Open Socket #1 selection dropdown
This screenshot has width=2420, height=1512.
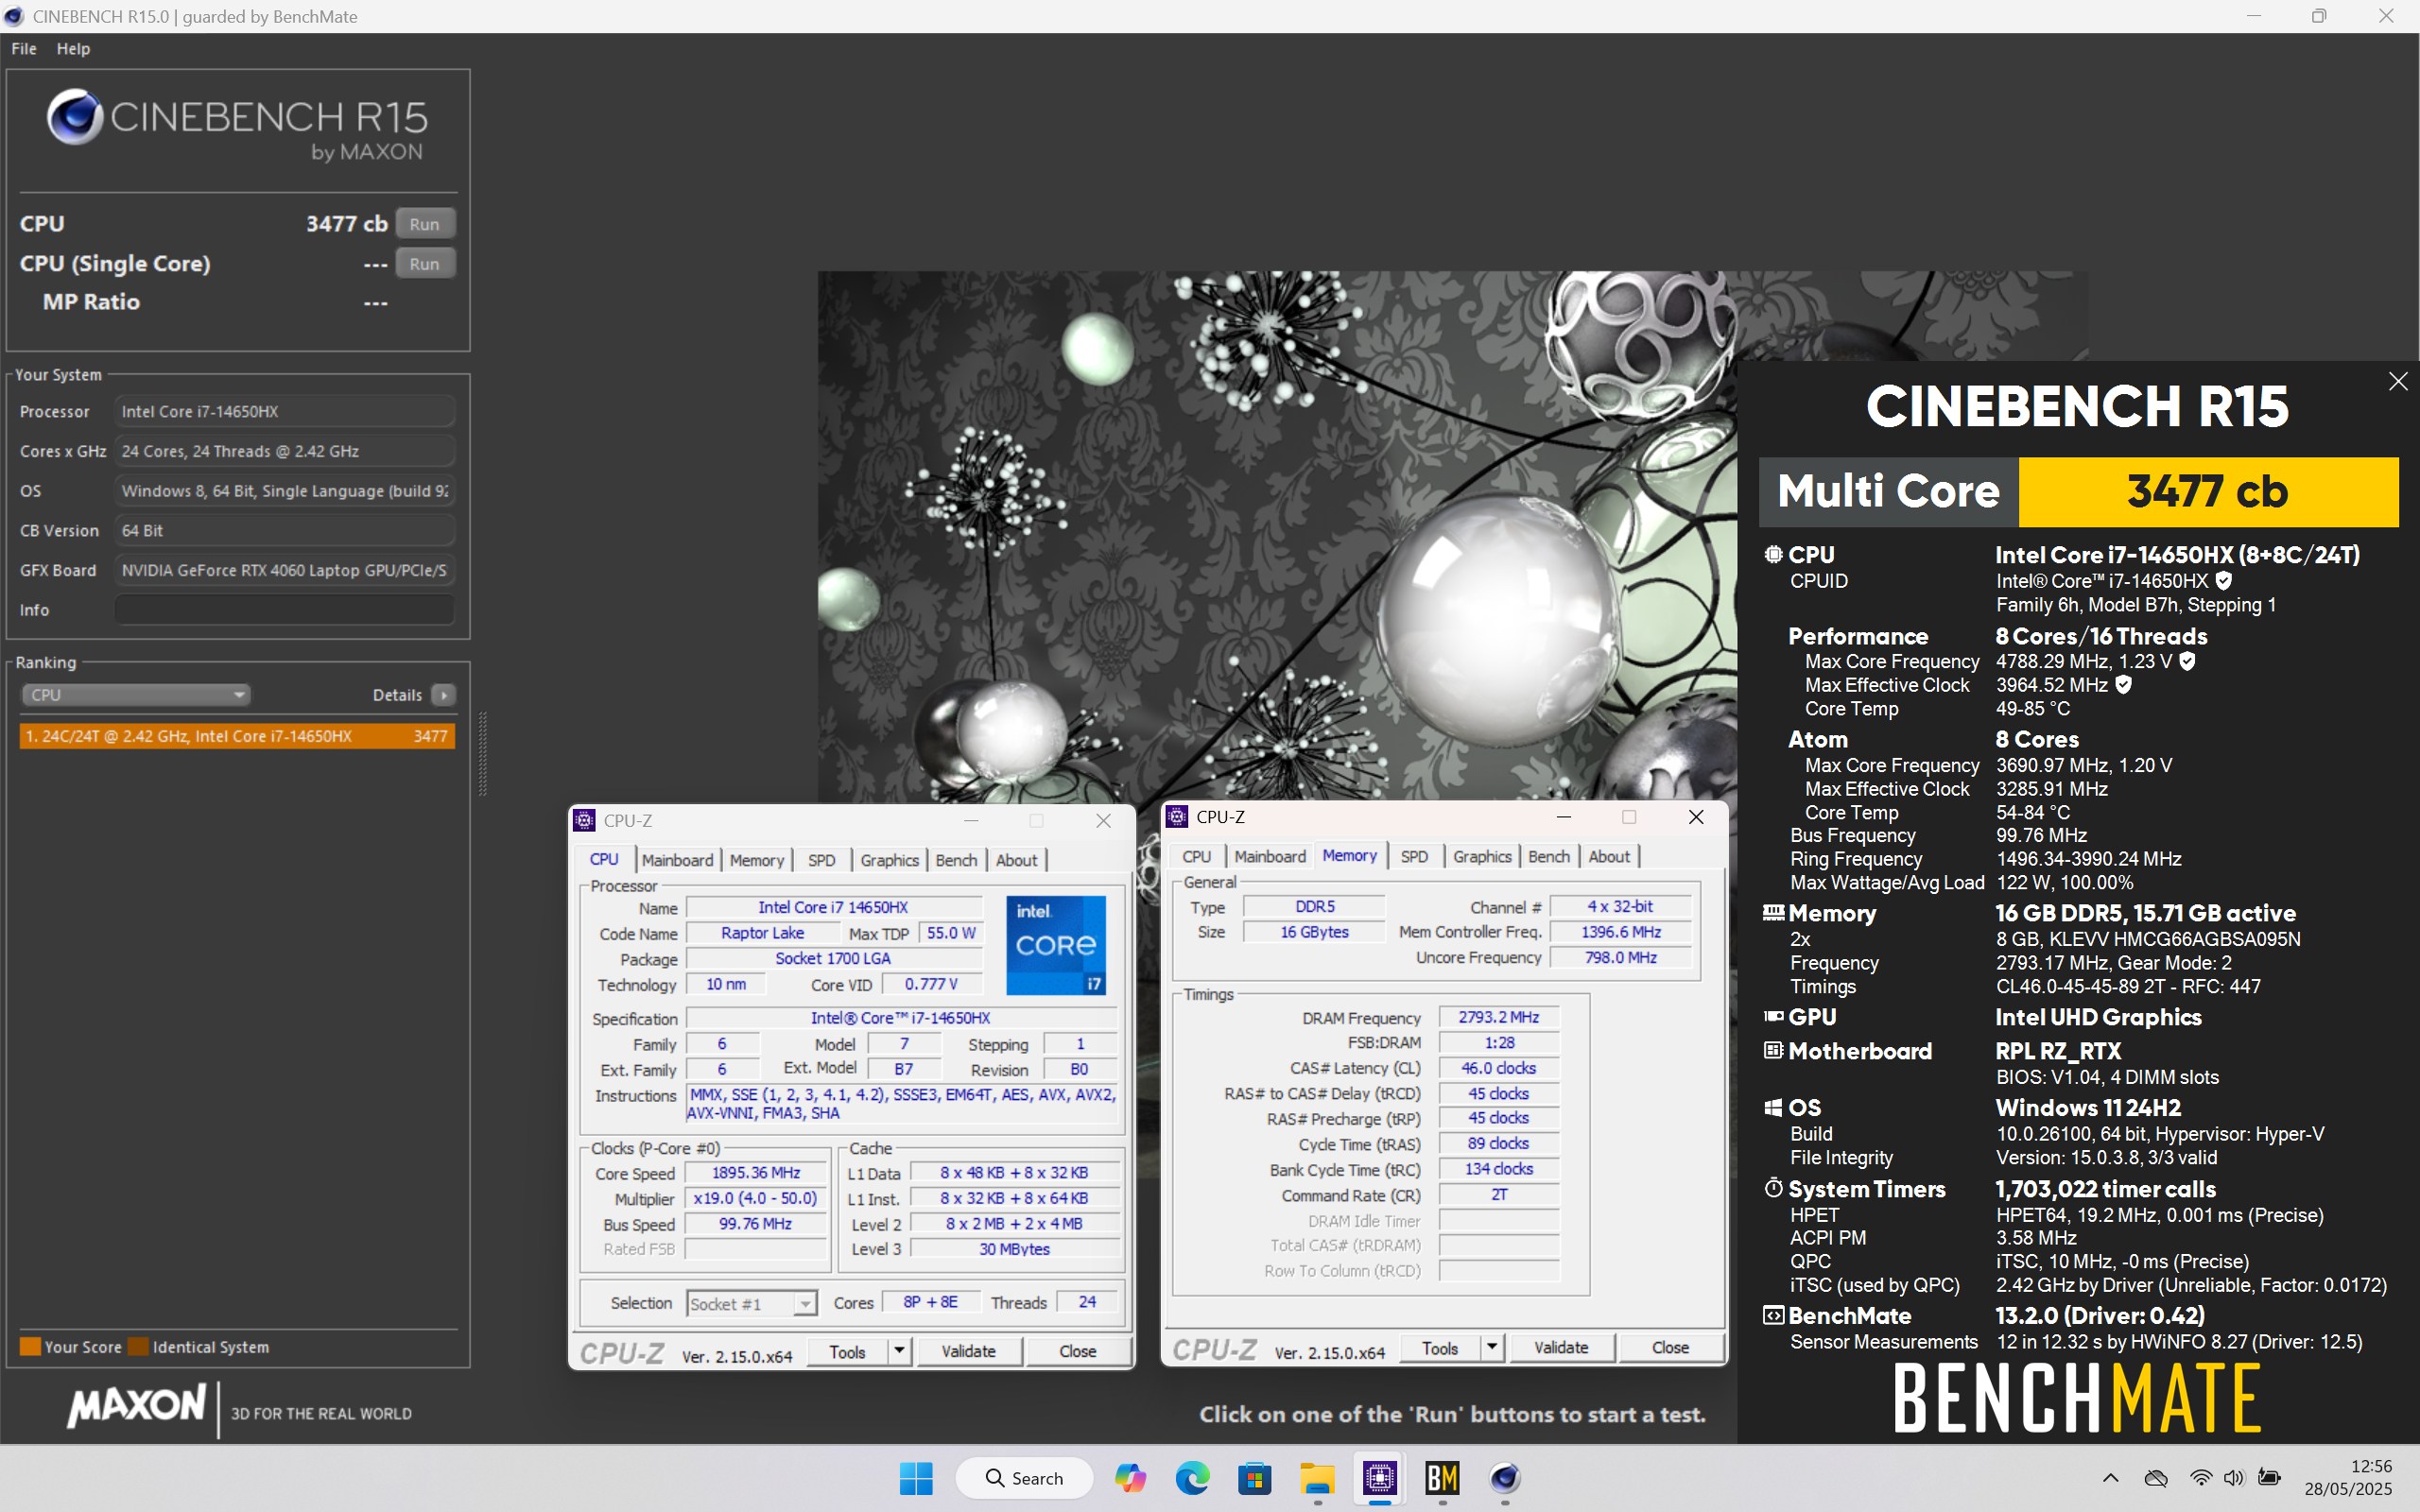752,1303
